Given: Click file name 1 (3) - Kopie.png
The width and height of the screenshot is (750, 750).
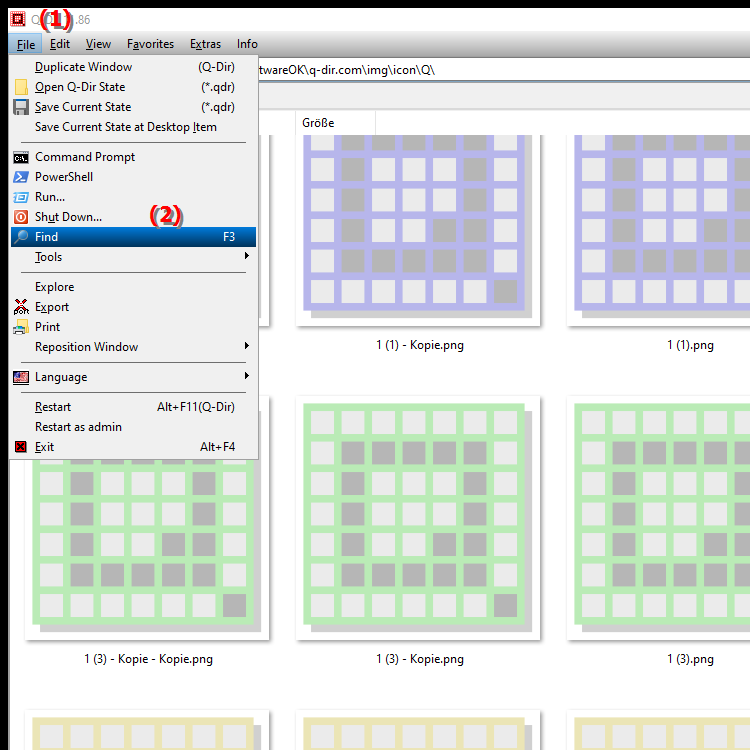Looking at the screenshot, I should [x=420, y=659].
